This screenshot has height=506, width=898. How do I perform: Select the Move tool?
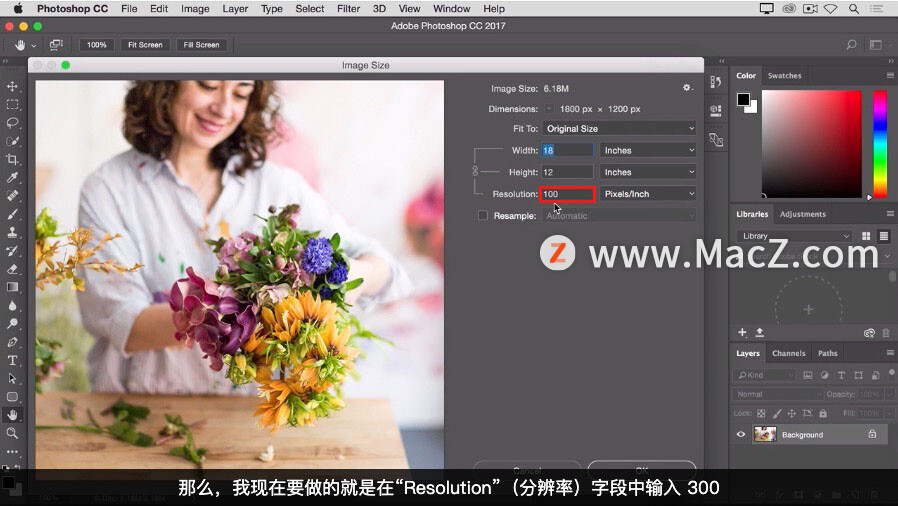click(12, 86)
